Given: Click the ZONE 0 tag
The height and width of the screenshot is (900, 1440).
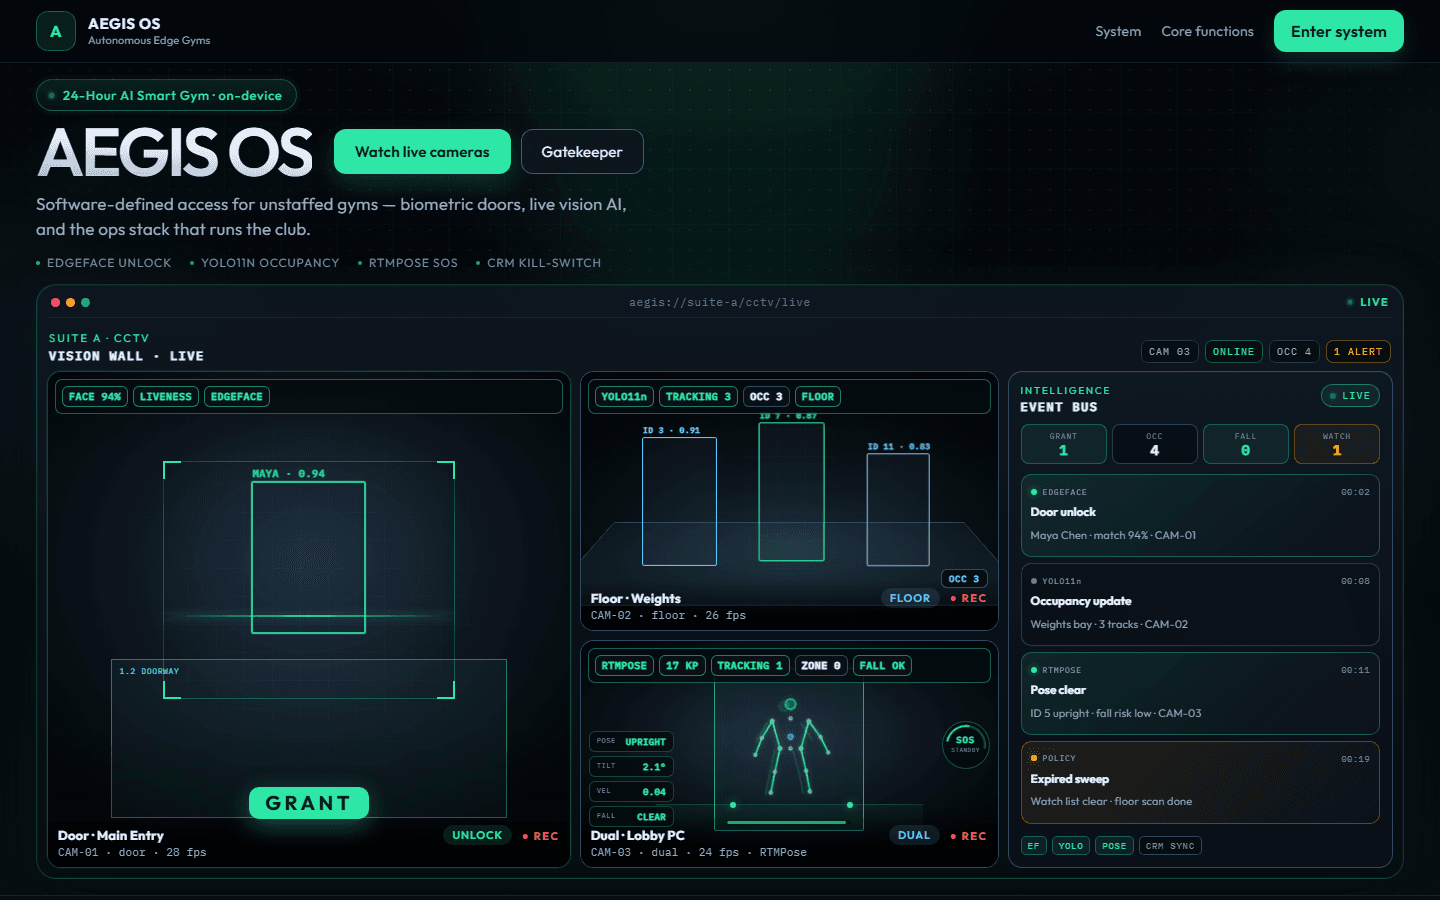Looking at the screenshot, I should tap(821, 666).
